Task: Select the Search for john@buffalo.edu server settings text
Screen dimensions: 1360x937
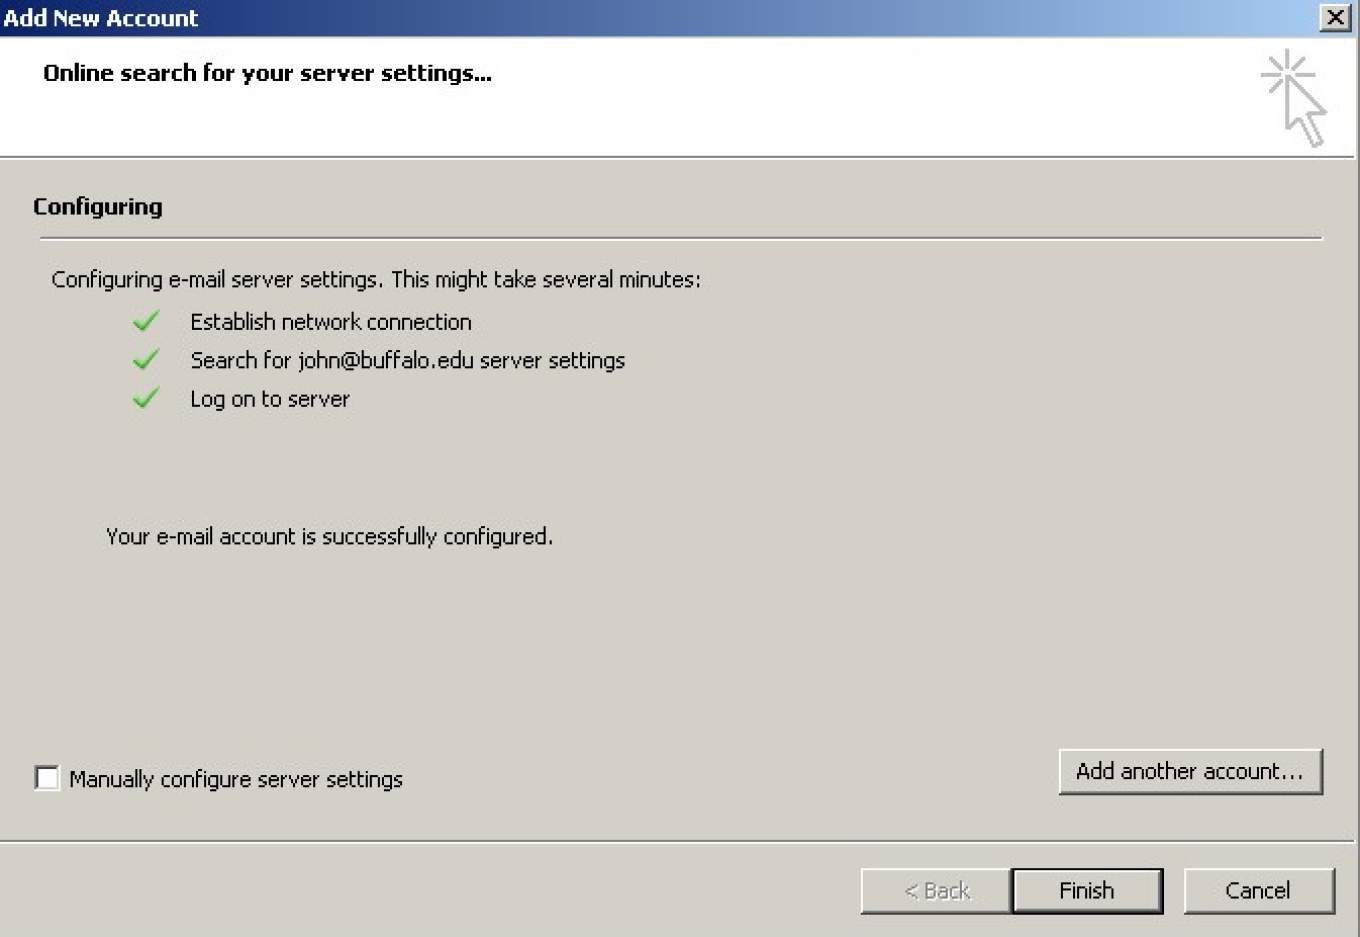Action: click(407, 360)
